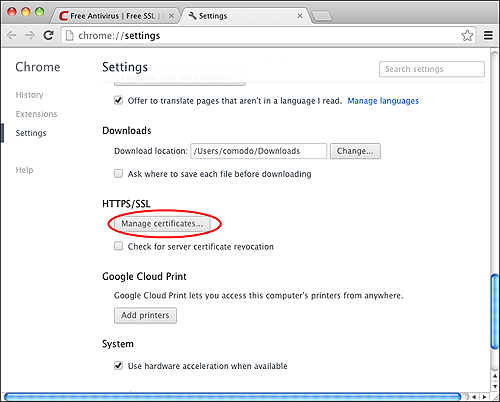Go back using the back arrow
The width and height of the screenshot is (500, 402).
(x=12, y=35)
